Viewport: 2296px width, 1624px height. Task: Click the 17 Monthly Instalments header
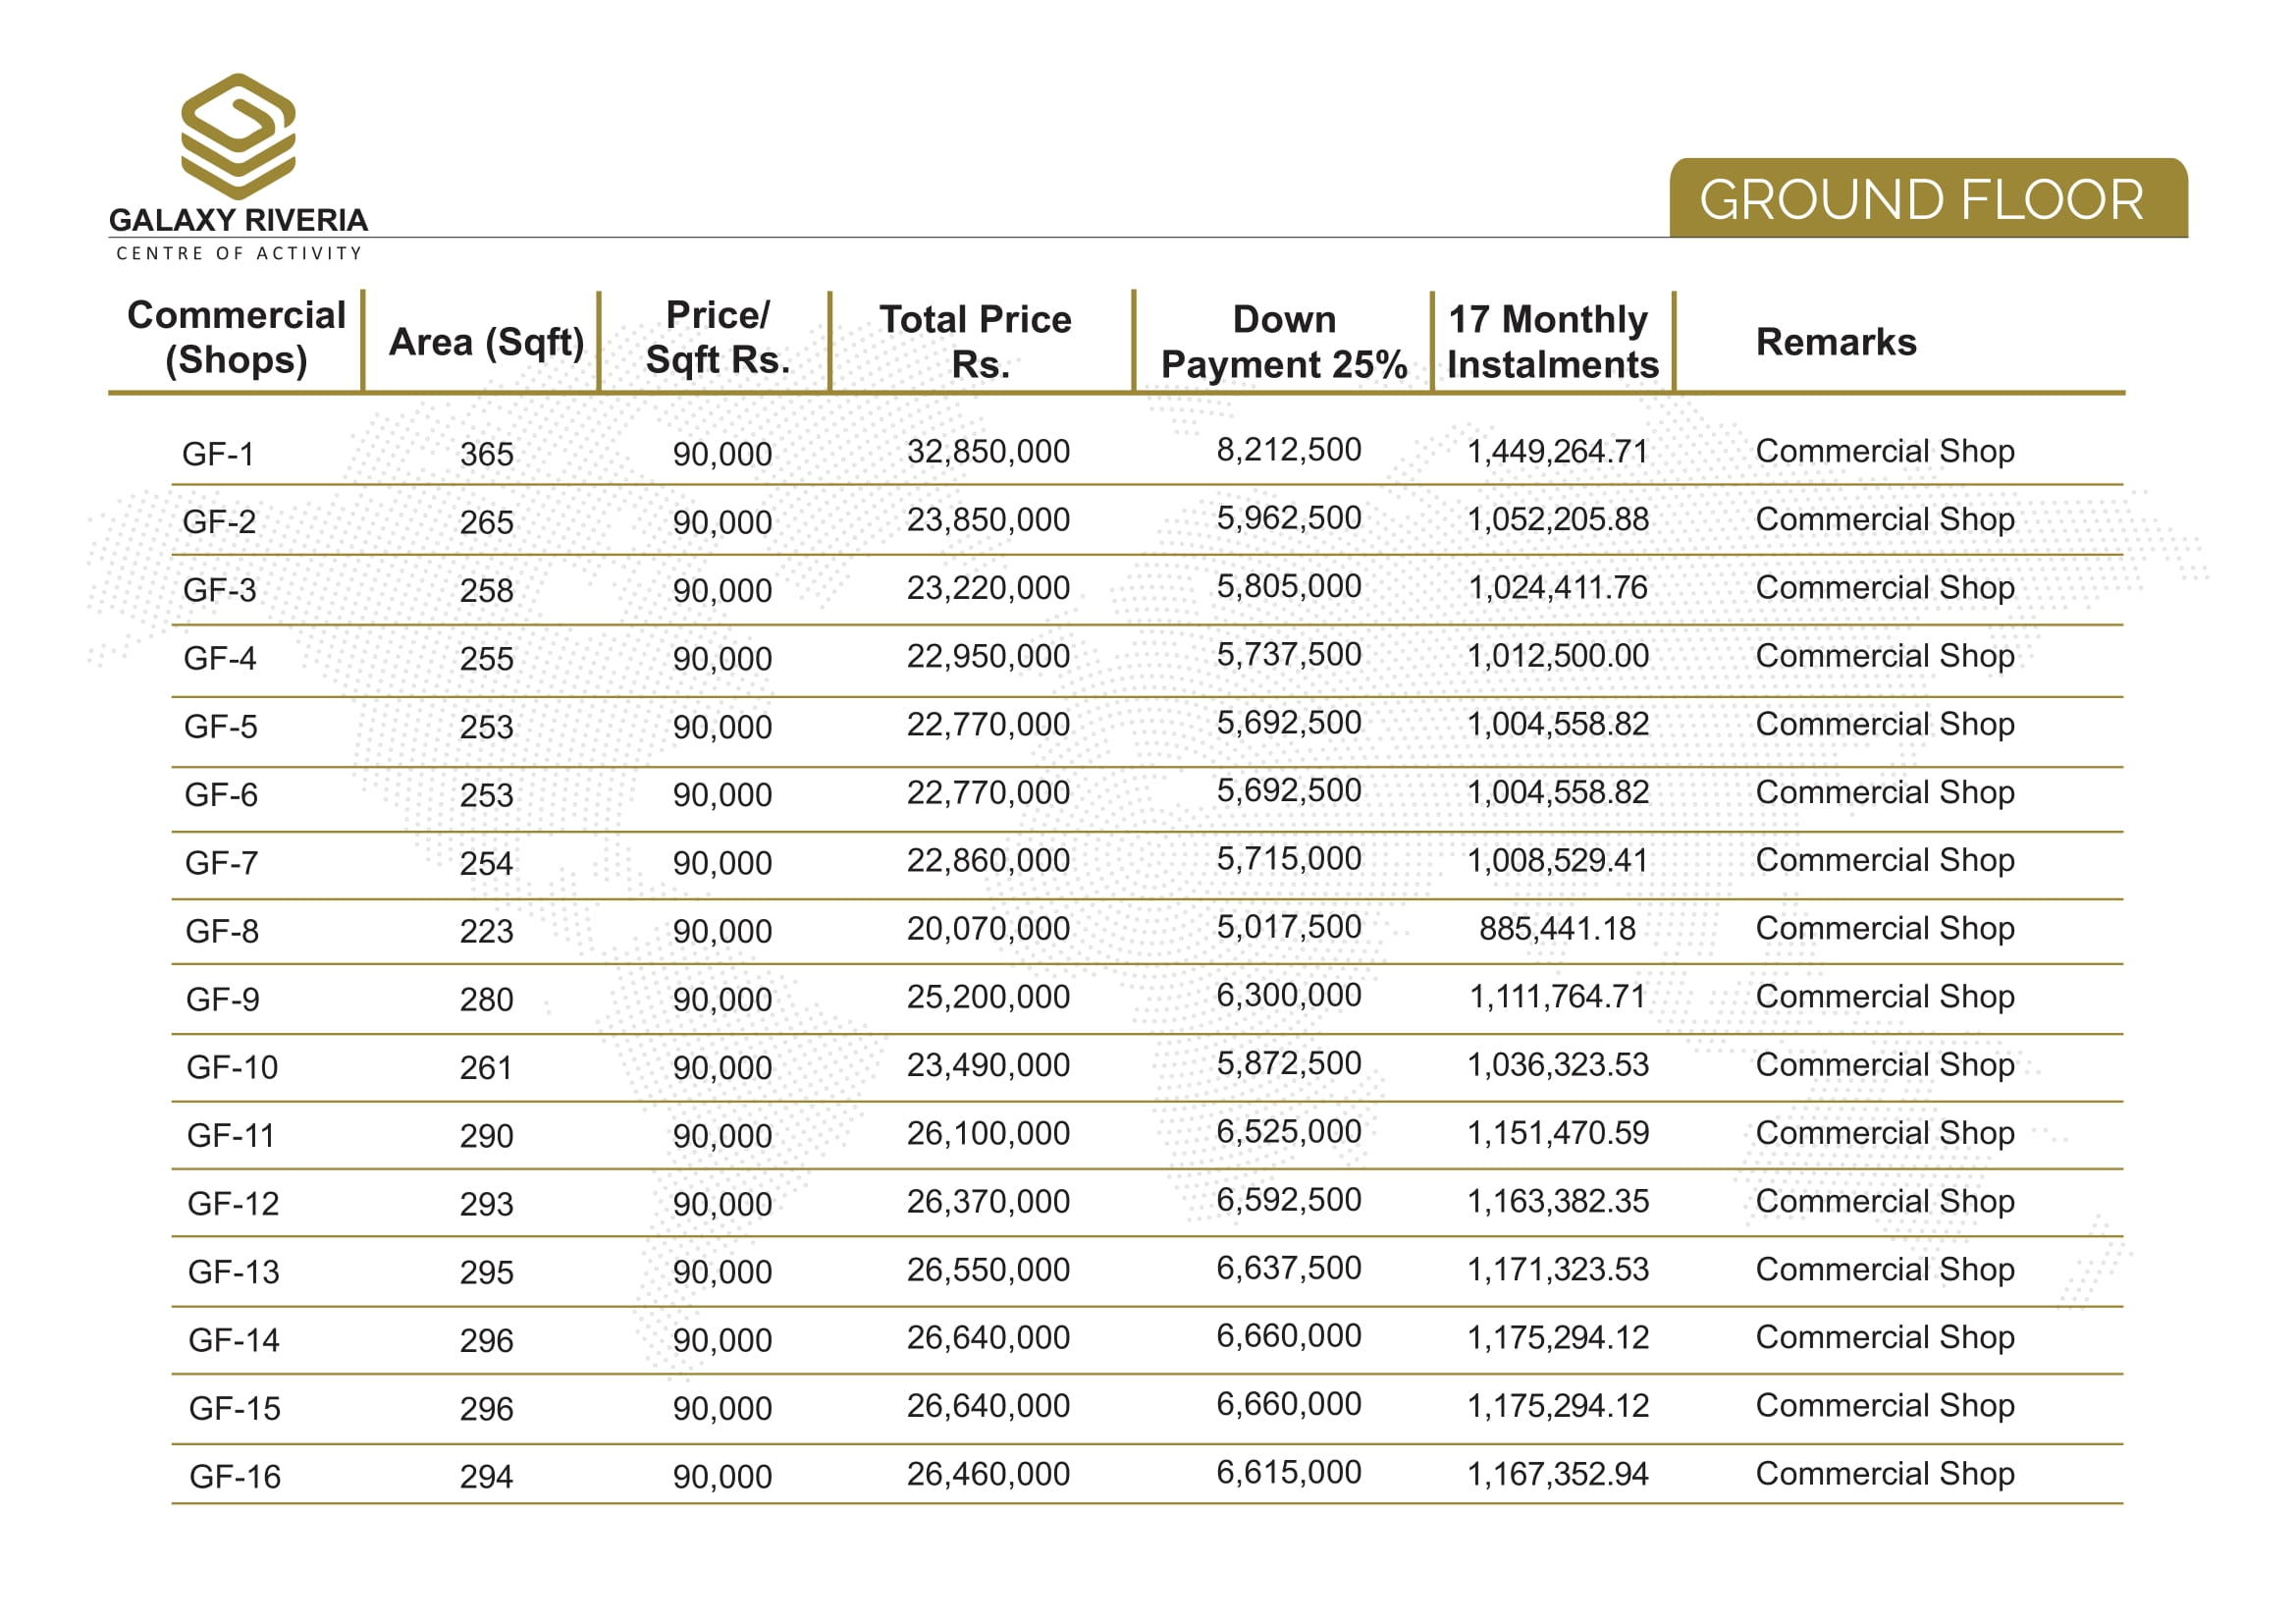(x=1552, y=342)
